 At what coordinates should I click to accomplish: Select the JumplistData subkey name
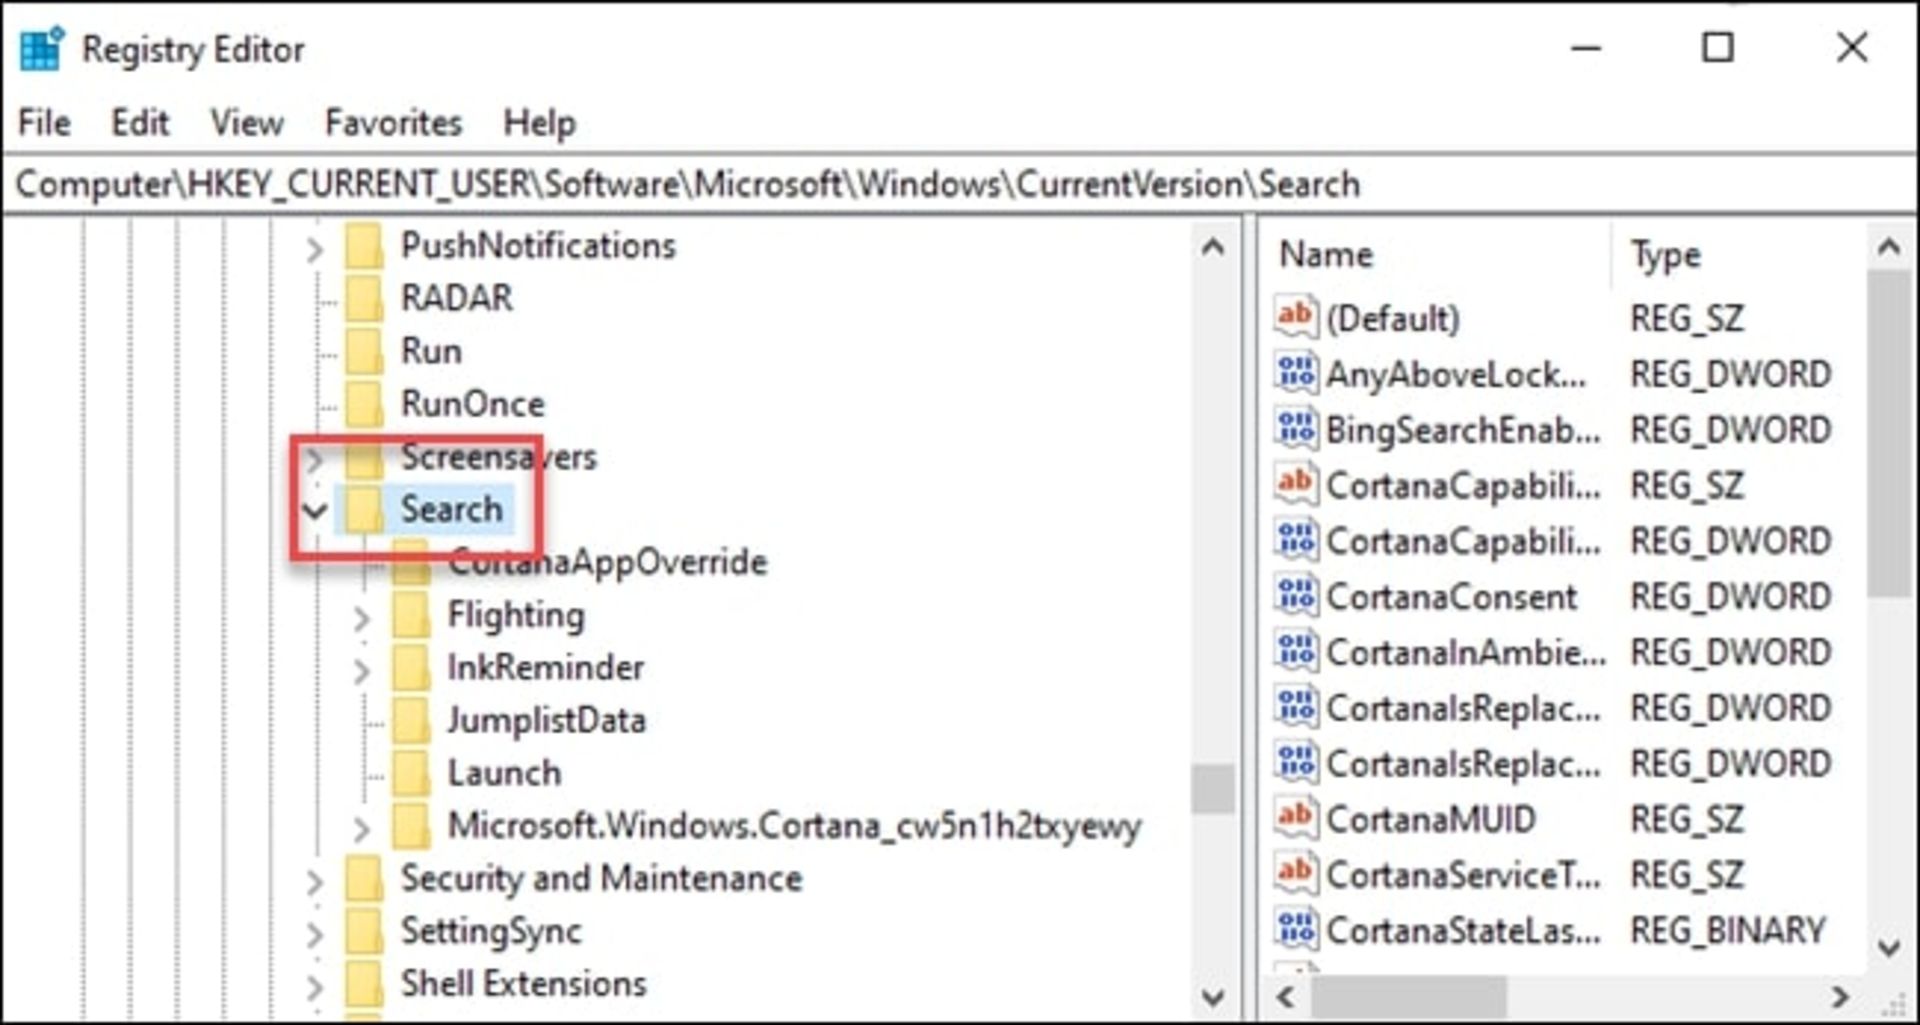coord(546,720)
